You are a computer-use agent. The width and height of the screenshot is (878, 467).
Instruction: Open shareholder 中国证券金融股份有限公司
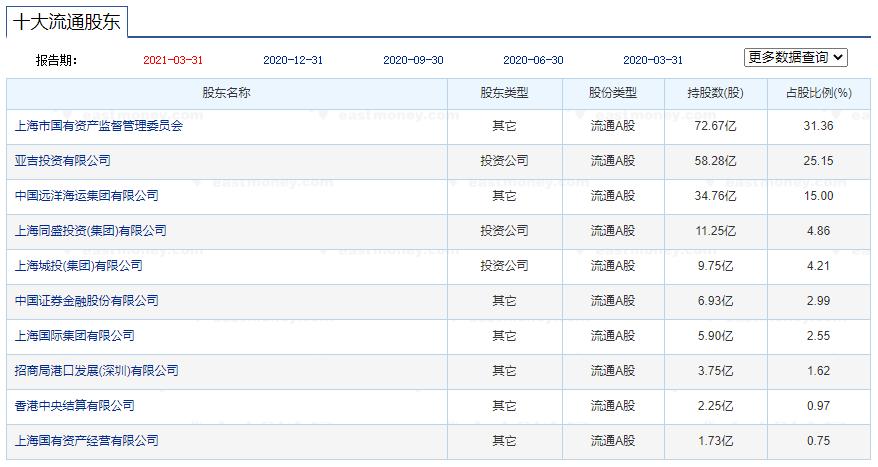coord(87,301)
